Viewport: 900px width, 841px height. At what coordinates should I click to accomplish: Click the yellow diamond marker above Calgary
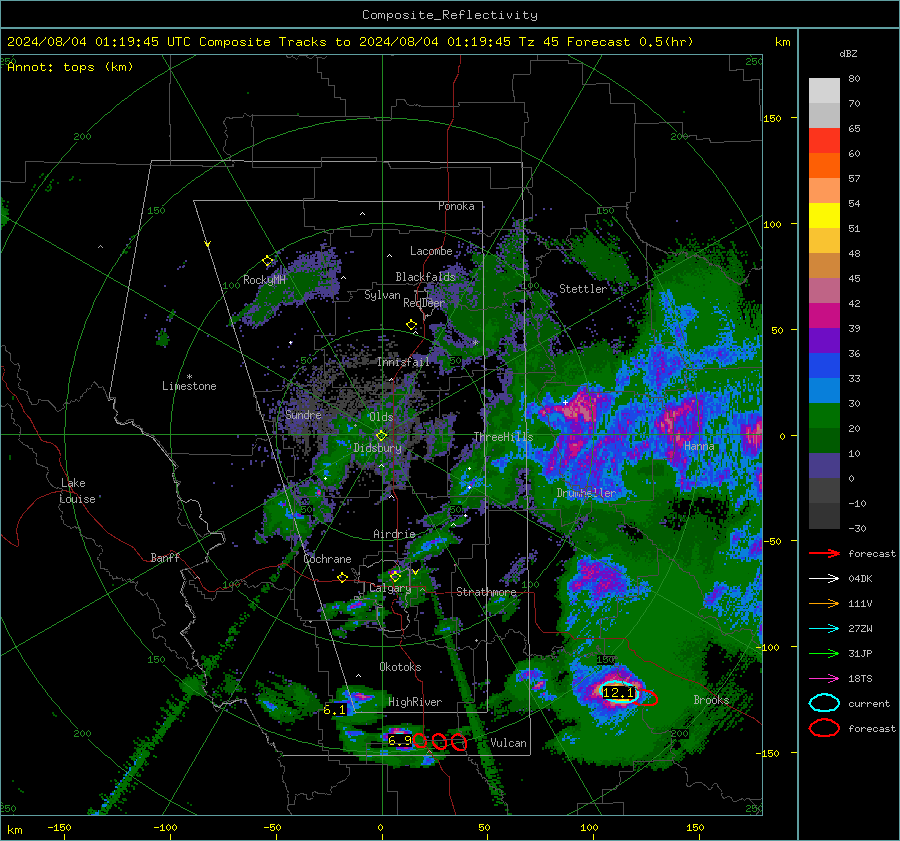point(395,576)
